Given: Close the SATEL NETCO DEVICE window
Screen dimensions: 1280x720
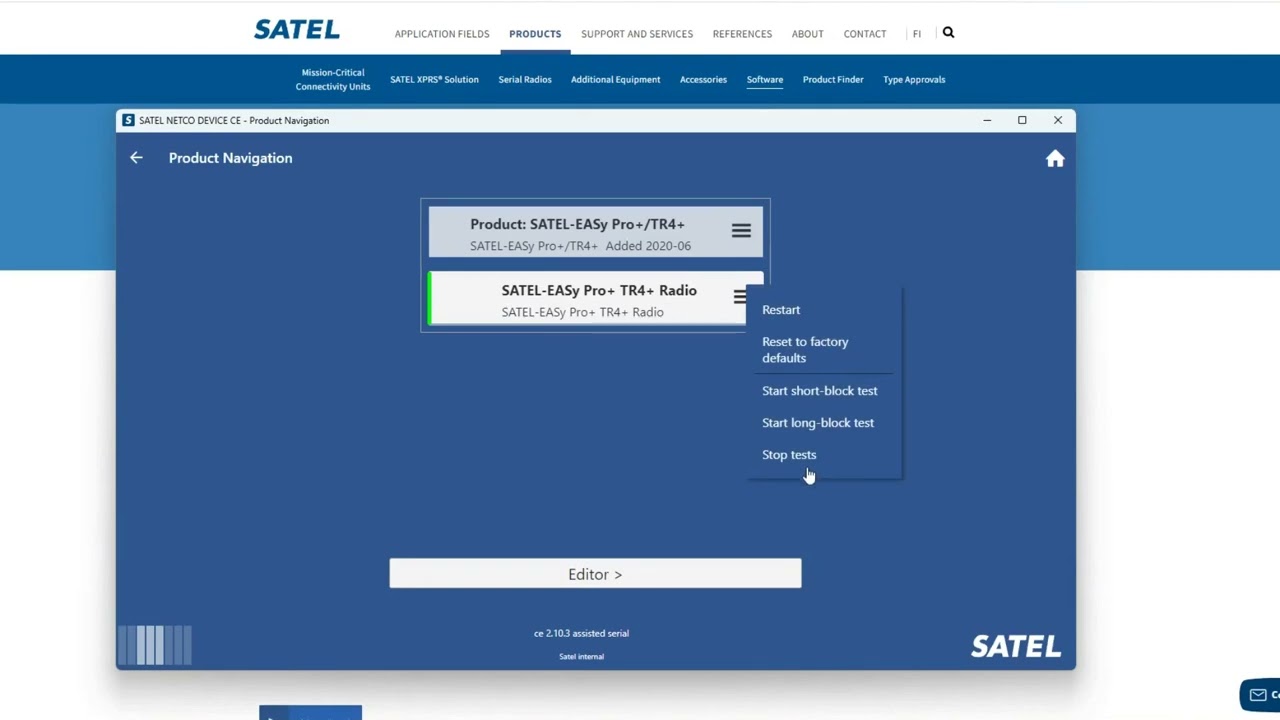Looking at the screenshot, I should [1058, 120].
